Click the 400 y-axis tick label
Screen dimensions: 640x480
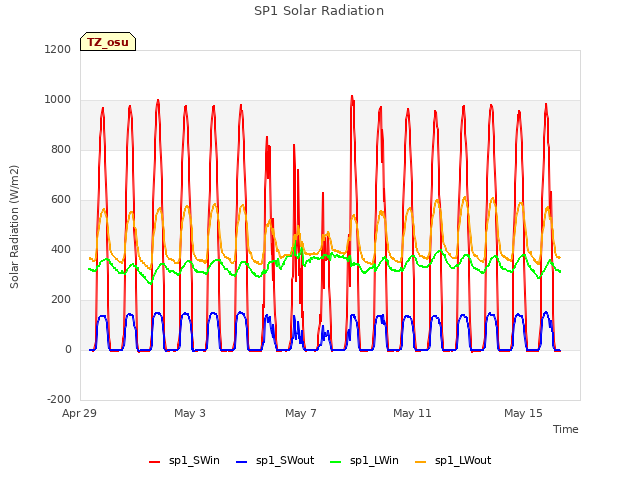click(61, 249)
